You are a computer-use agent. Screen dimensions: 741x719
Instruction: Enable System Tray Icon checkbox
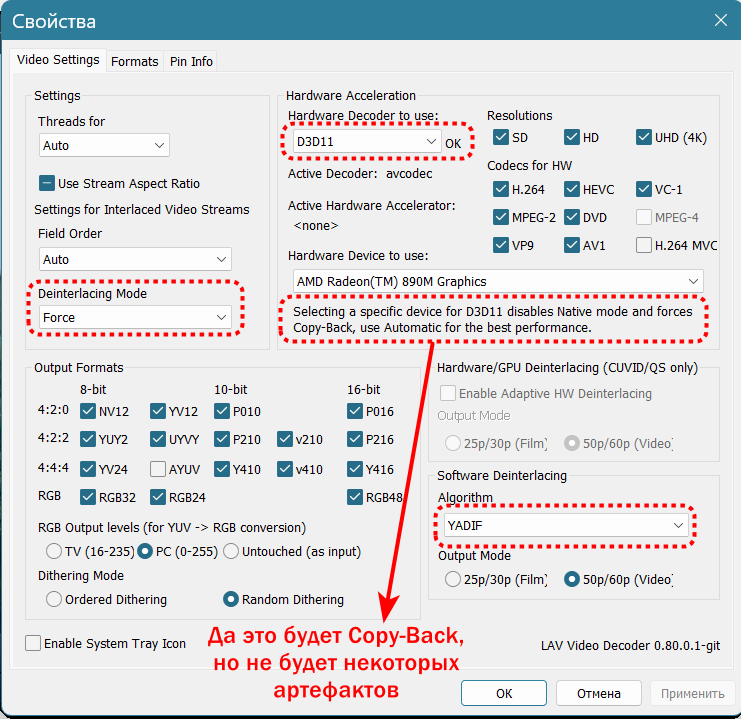(x=33, y=643)
